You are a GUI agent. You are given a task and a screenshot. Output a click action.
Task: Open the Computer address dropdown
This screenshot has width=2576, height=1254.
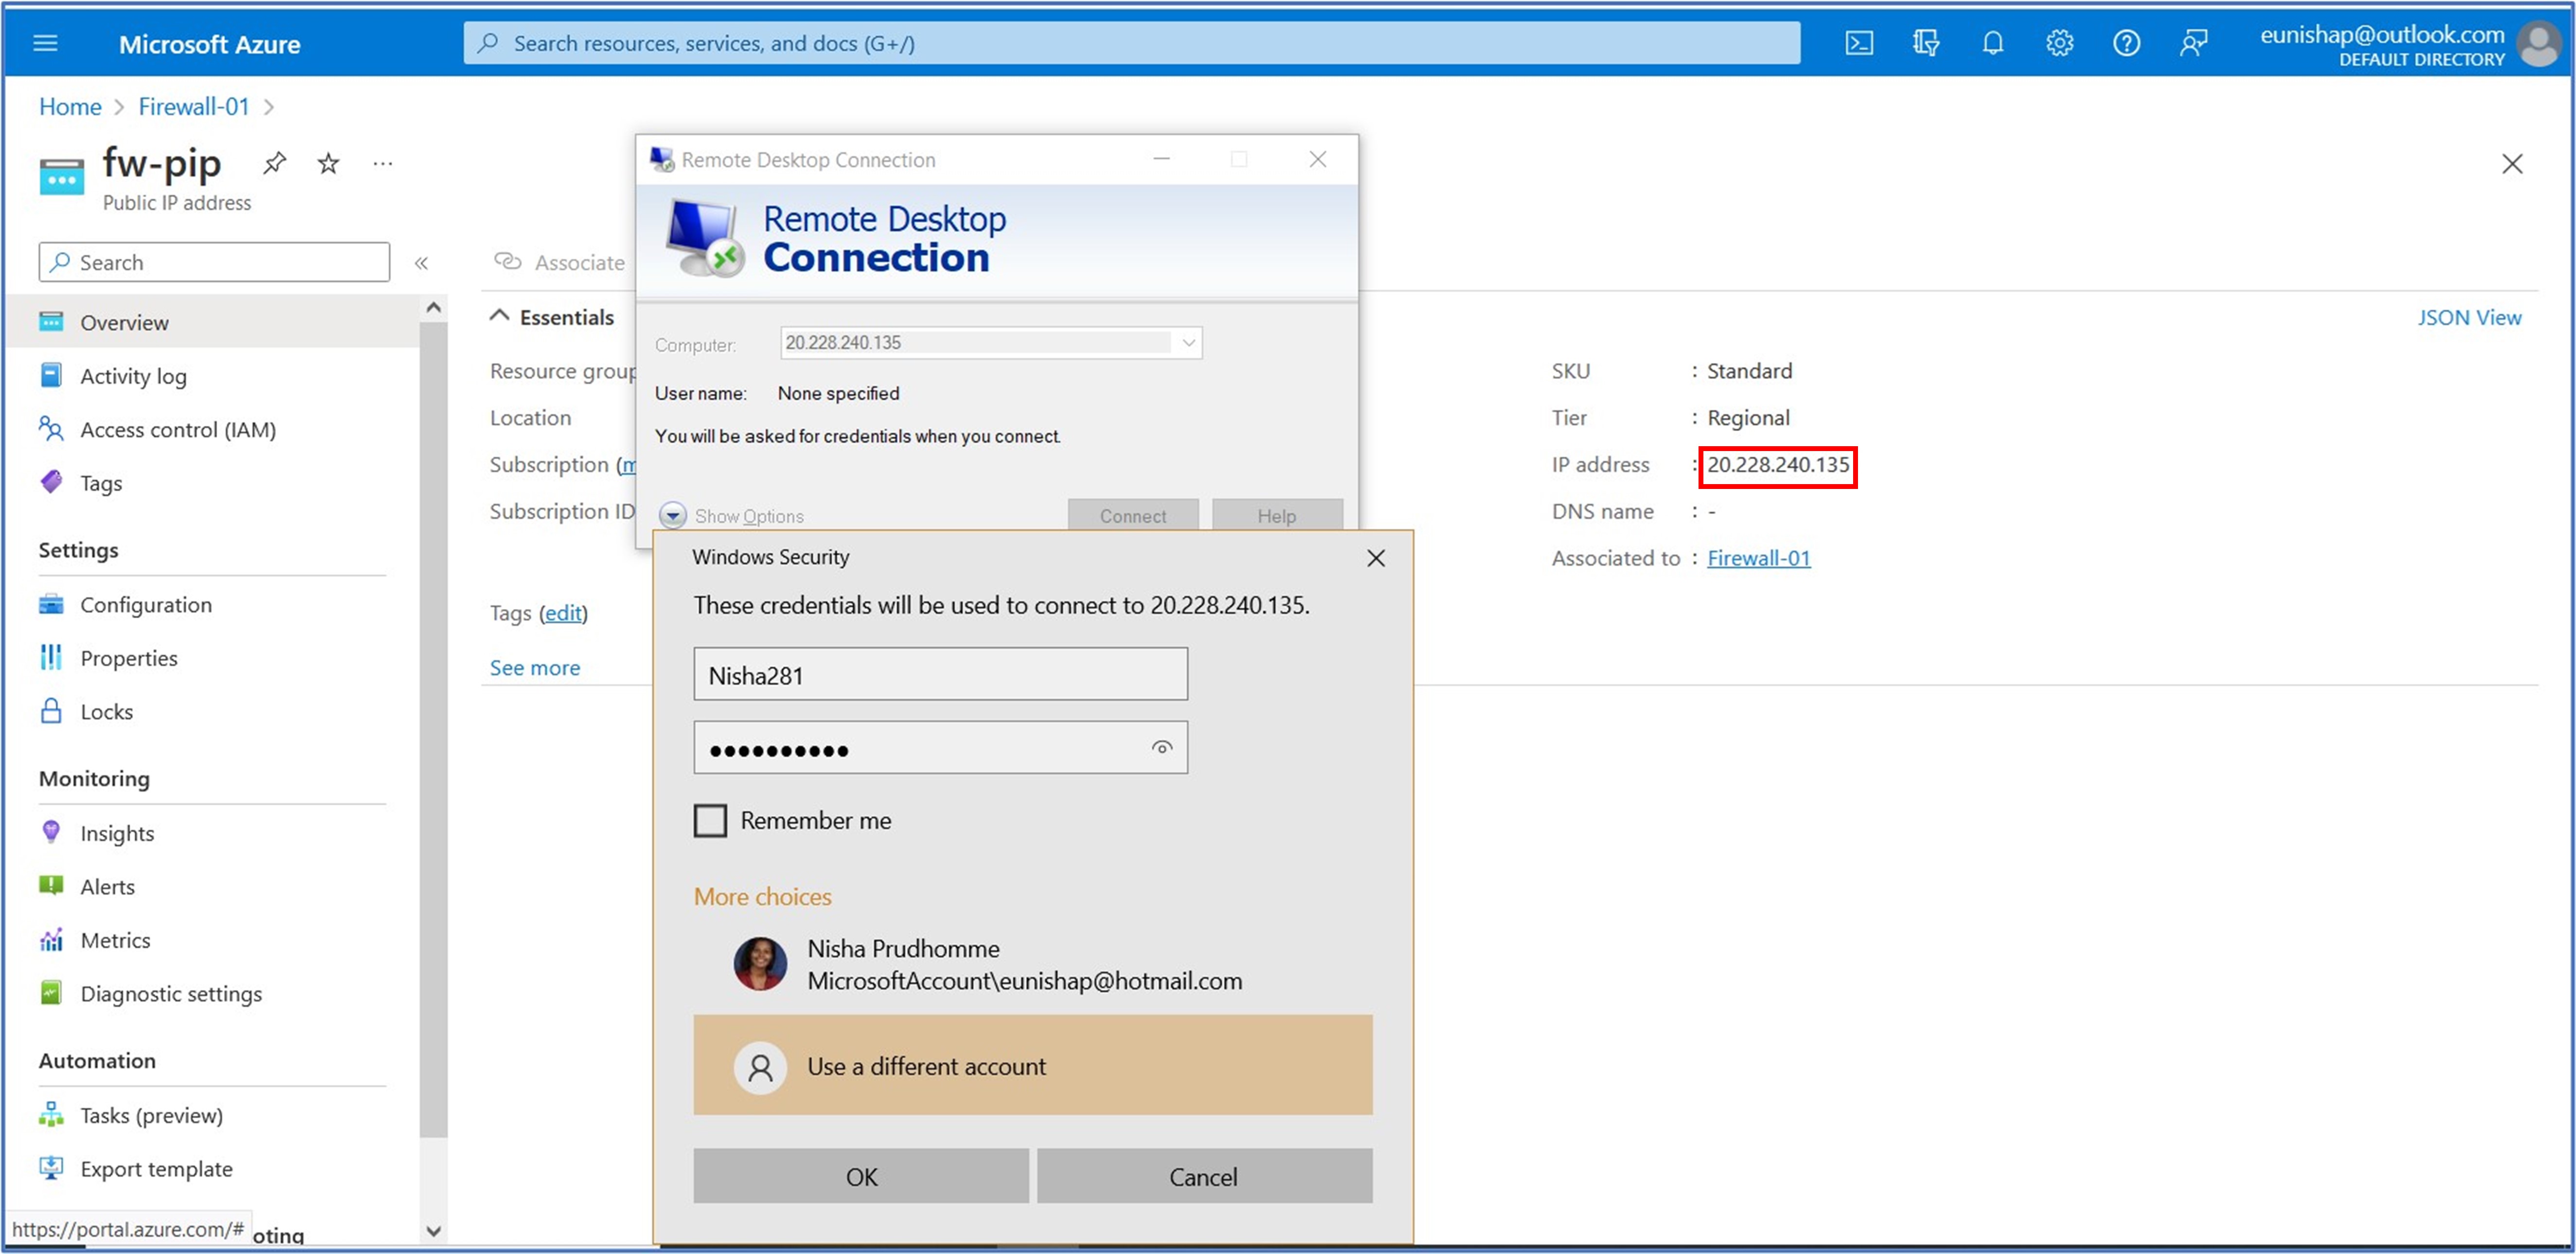[x=1187, y=342]
